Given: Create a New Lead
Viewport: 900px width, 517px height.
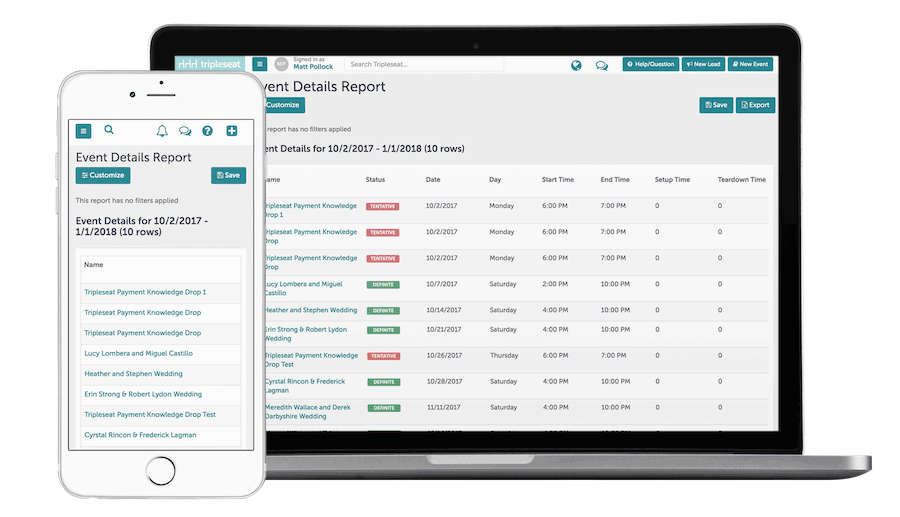Looking at the screenshot, I should tap(703, 64).
